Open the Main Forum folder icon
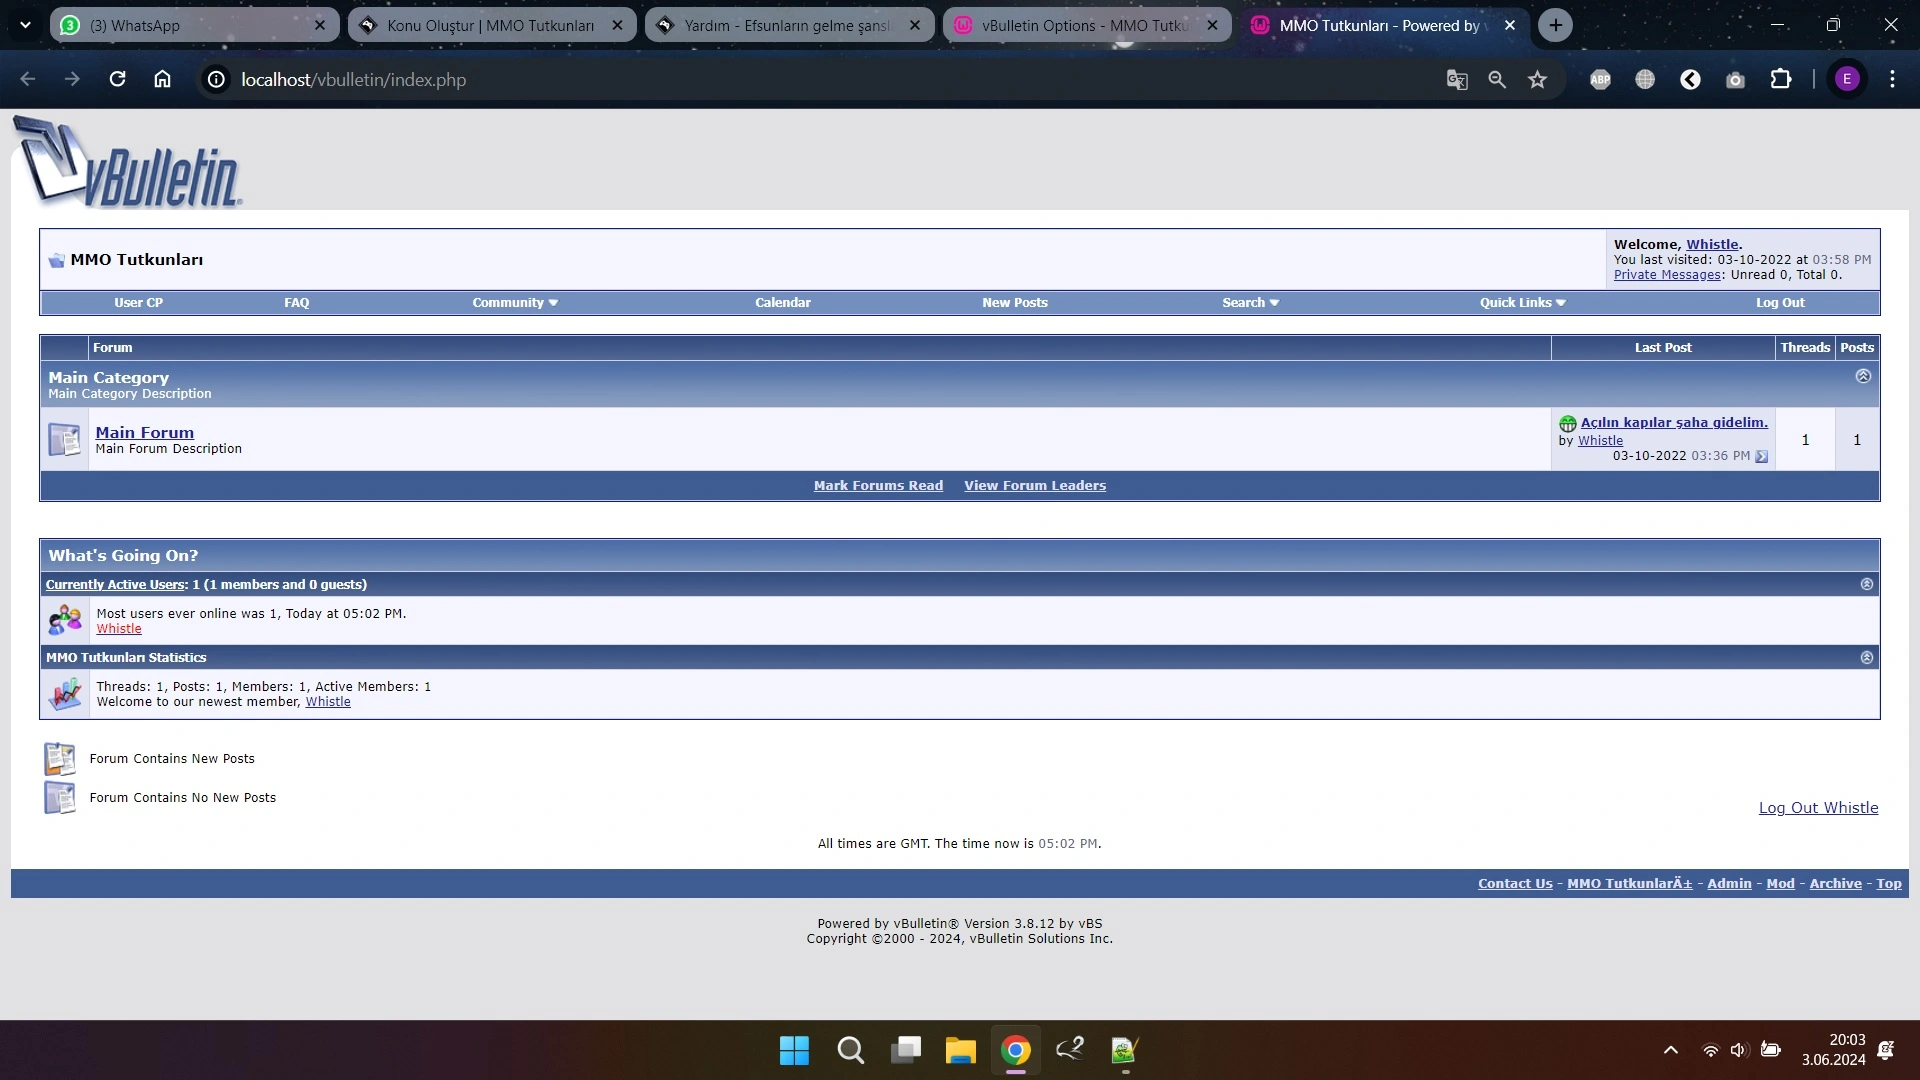1920x1080 pixels. point(65,440)
